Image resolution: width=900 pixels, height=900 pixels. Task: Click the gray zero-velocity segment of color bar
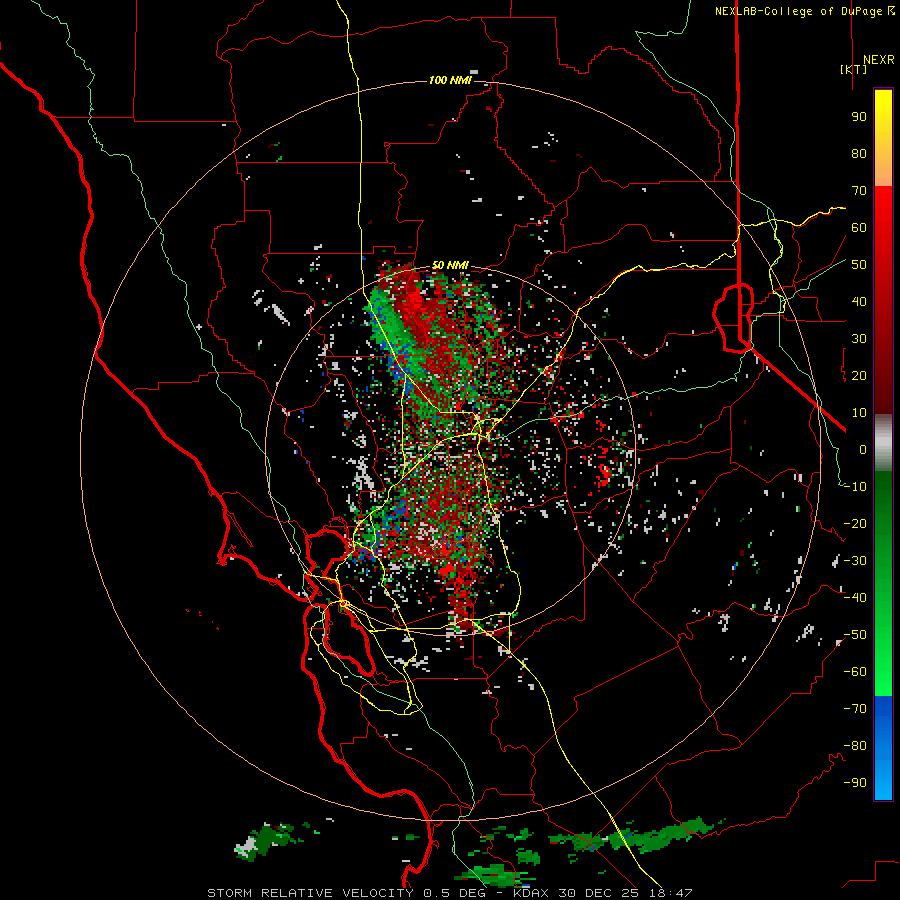[883, 443]
